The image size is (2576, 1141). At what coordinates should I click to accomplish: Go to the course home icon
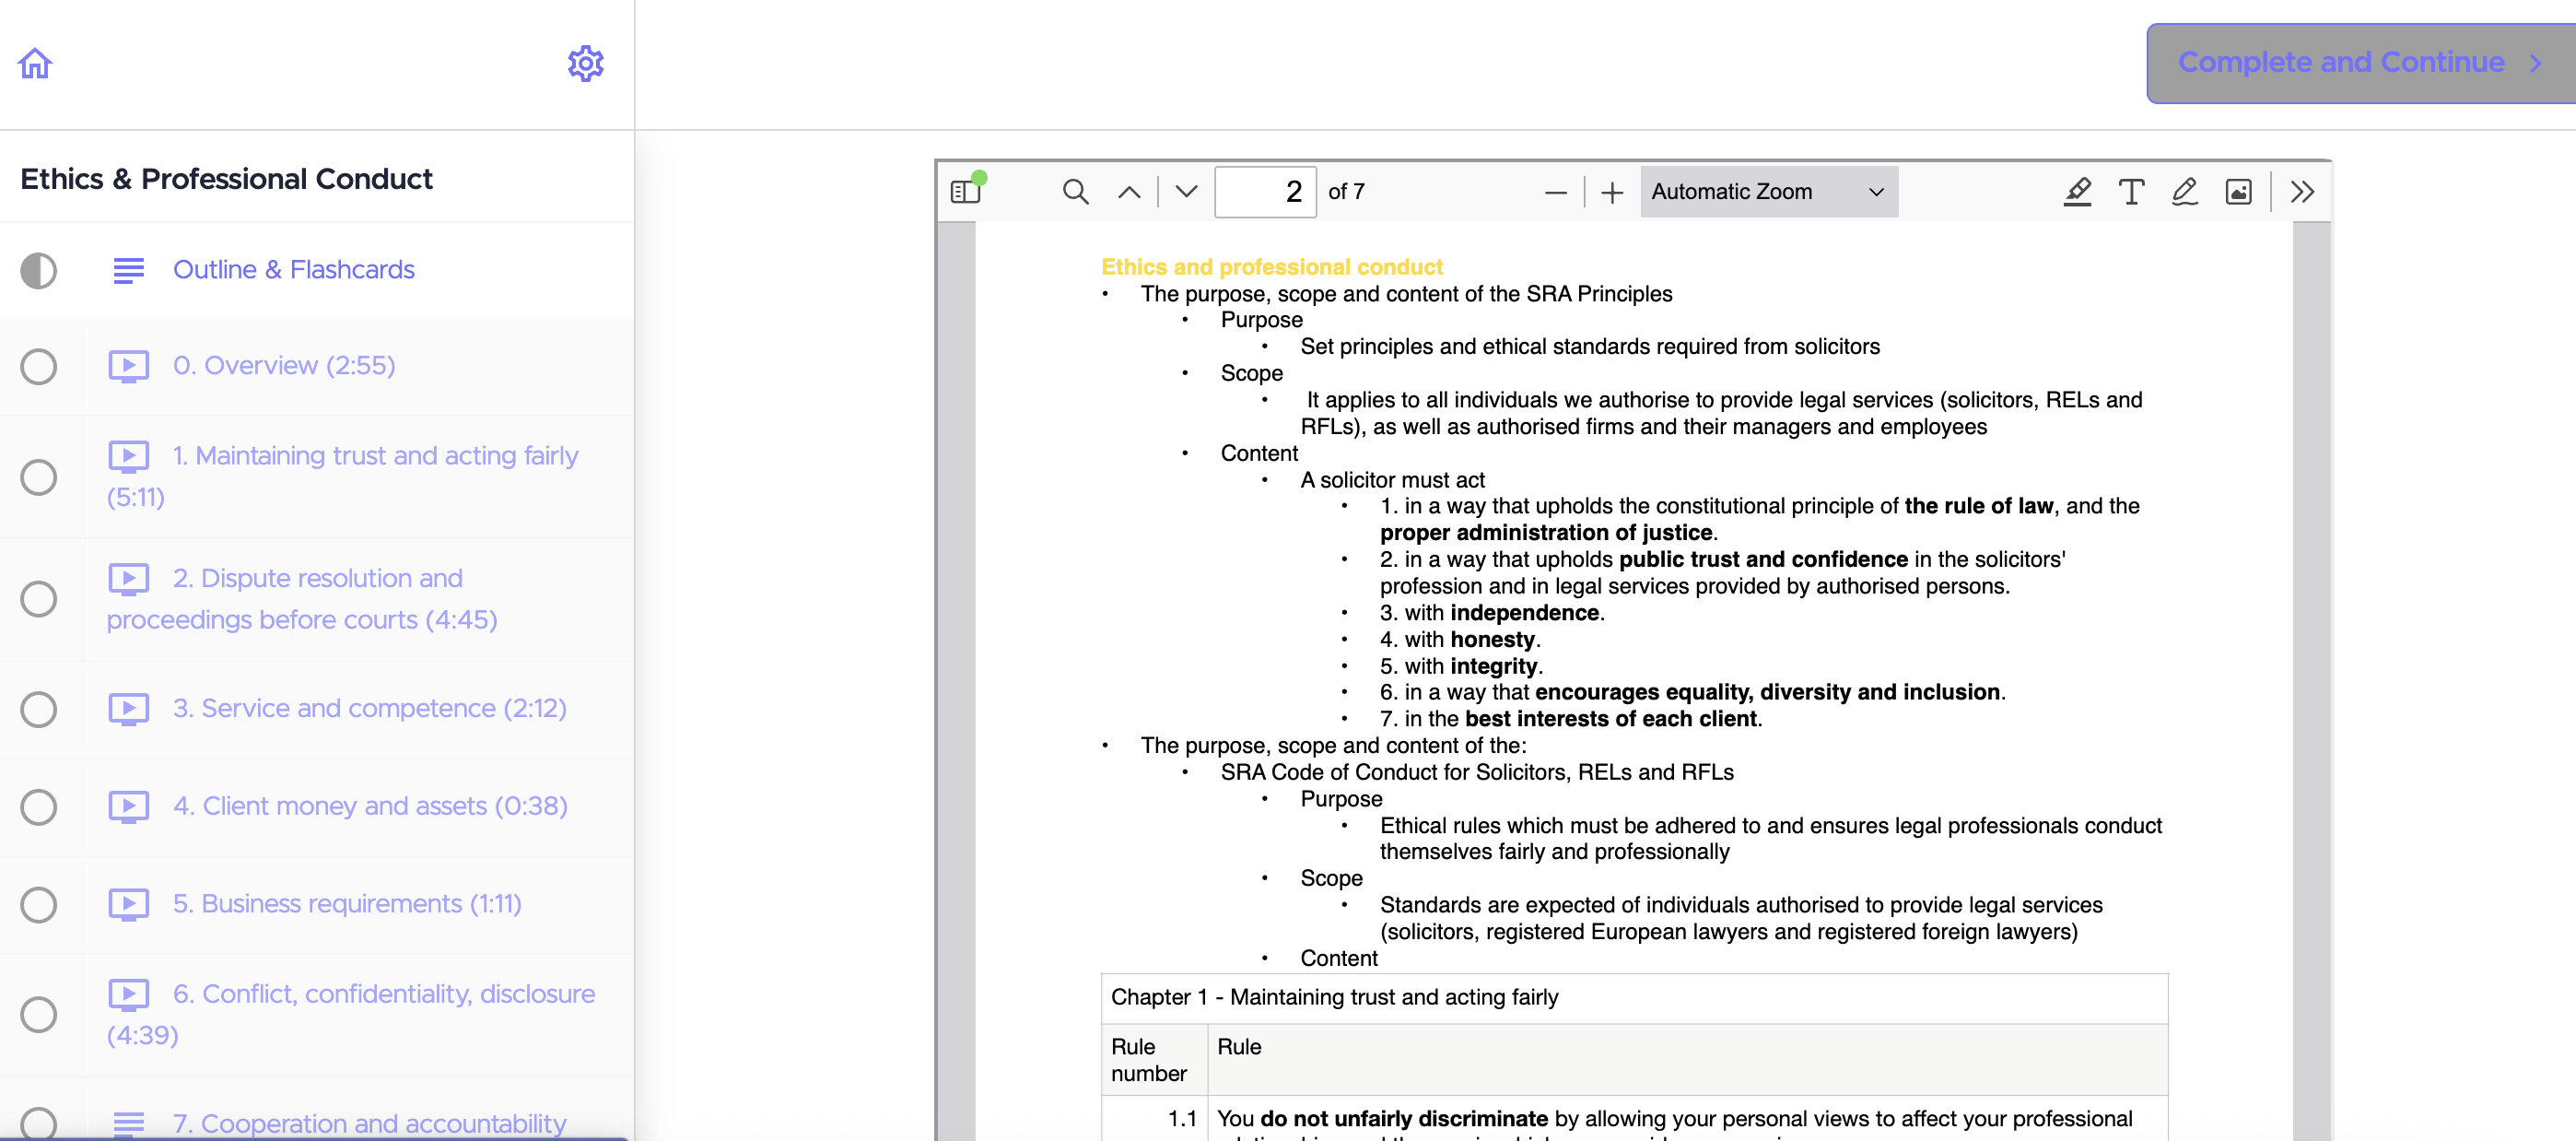35,63
